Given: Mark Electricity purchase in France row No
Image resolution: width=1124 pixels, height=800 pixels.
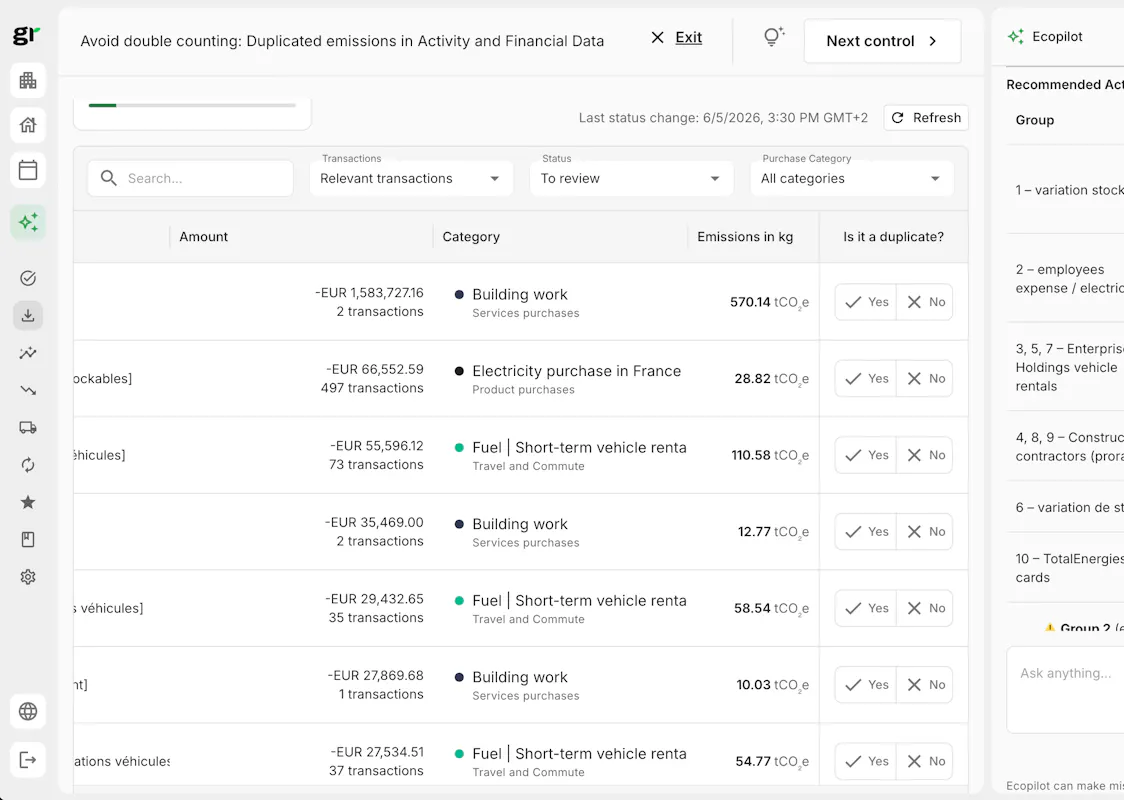Looking at the screenshot, I should (925, 378).
